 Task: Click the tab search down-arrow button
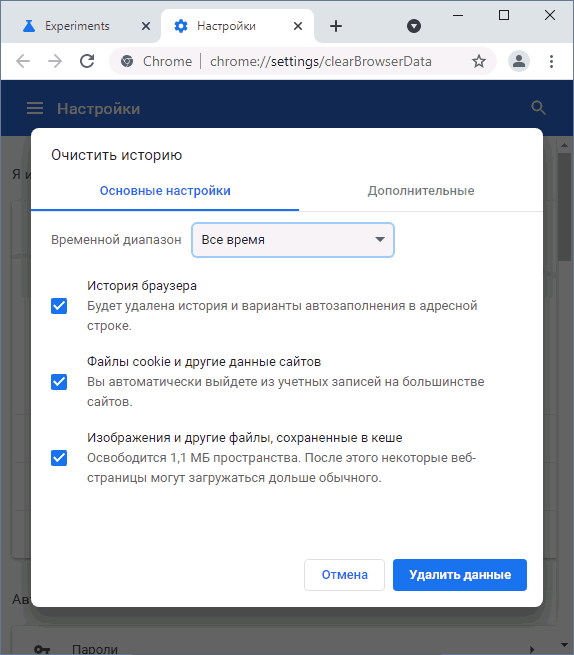click(x=414, y=26)
